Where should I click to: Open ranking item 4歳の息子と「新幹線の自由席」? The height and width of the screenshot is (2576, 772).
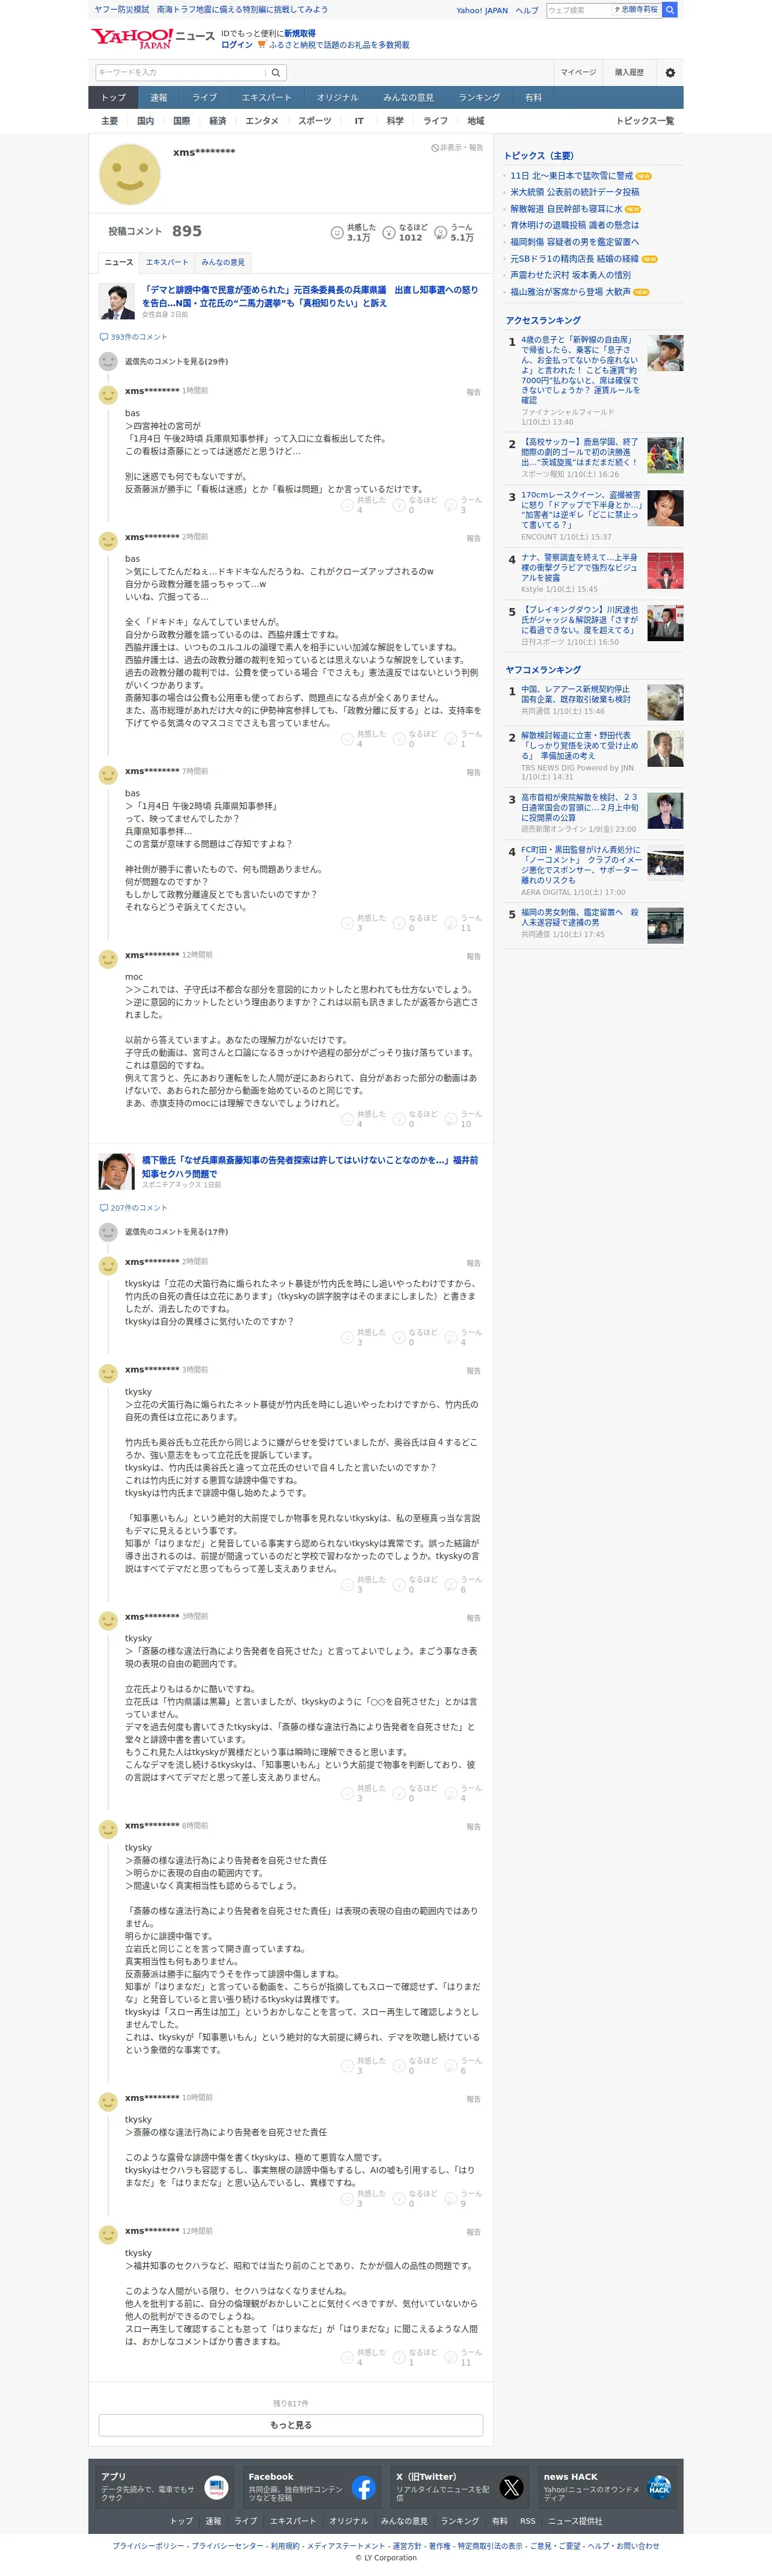click(x=580, y=370)
